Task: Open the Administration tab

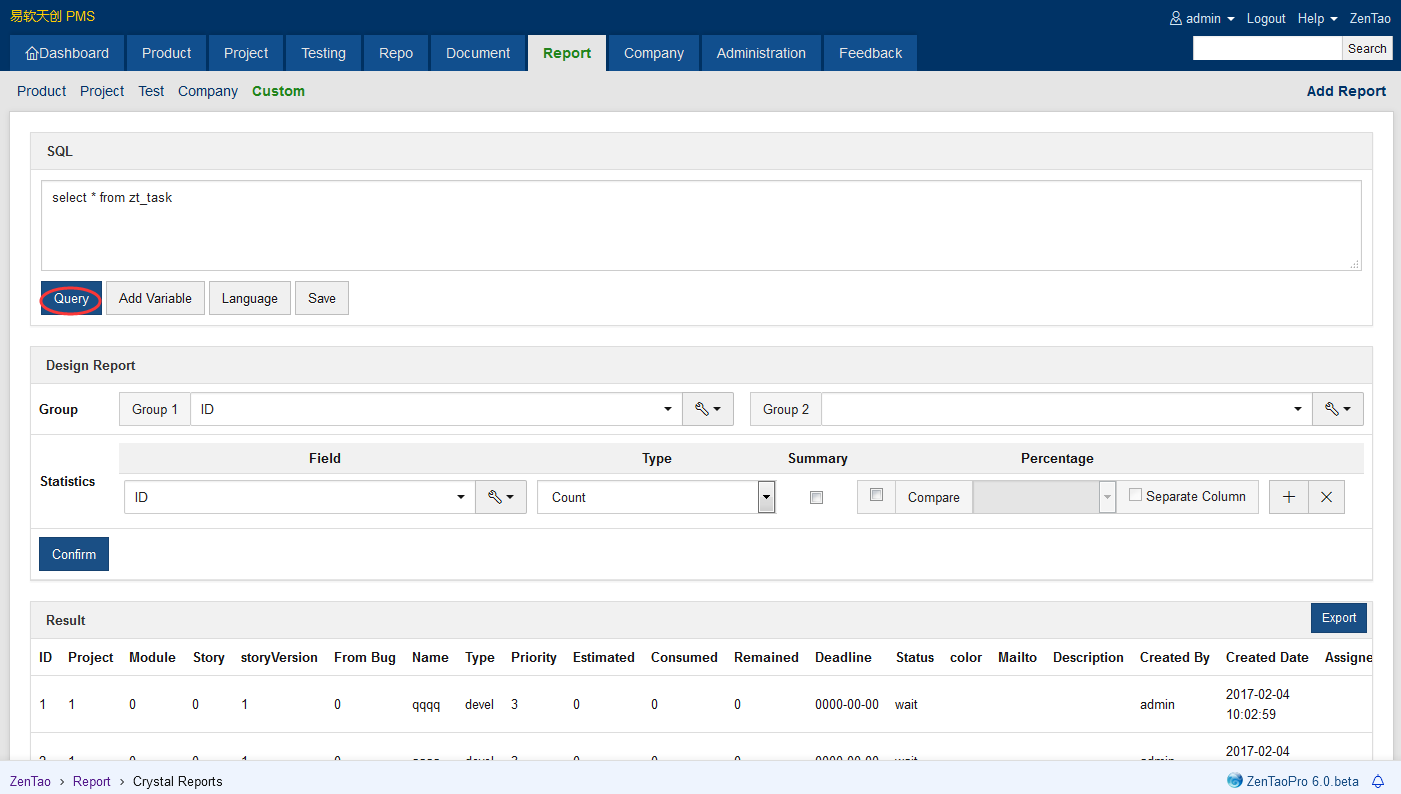Action: (x=760, y=53)
